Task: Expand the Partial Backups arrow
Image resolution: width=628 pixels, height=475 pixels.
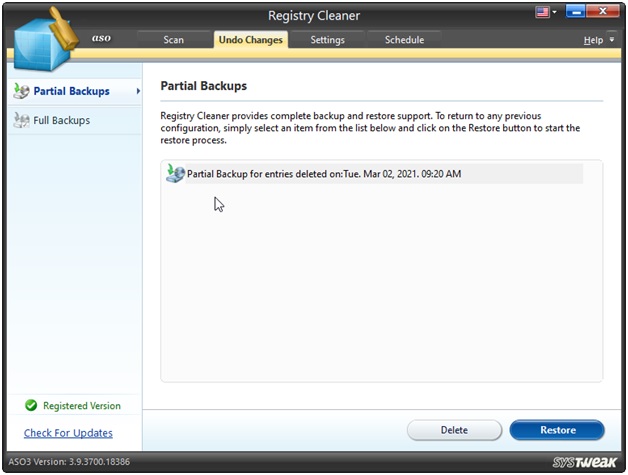Action: pos(138,91)
